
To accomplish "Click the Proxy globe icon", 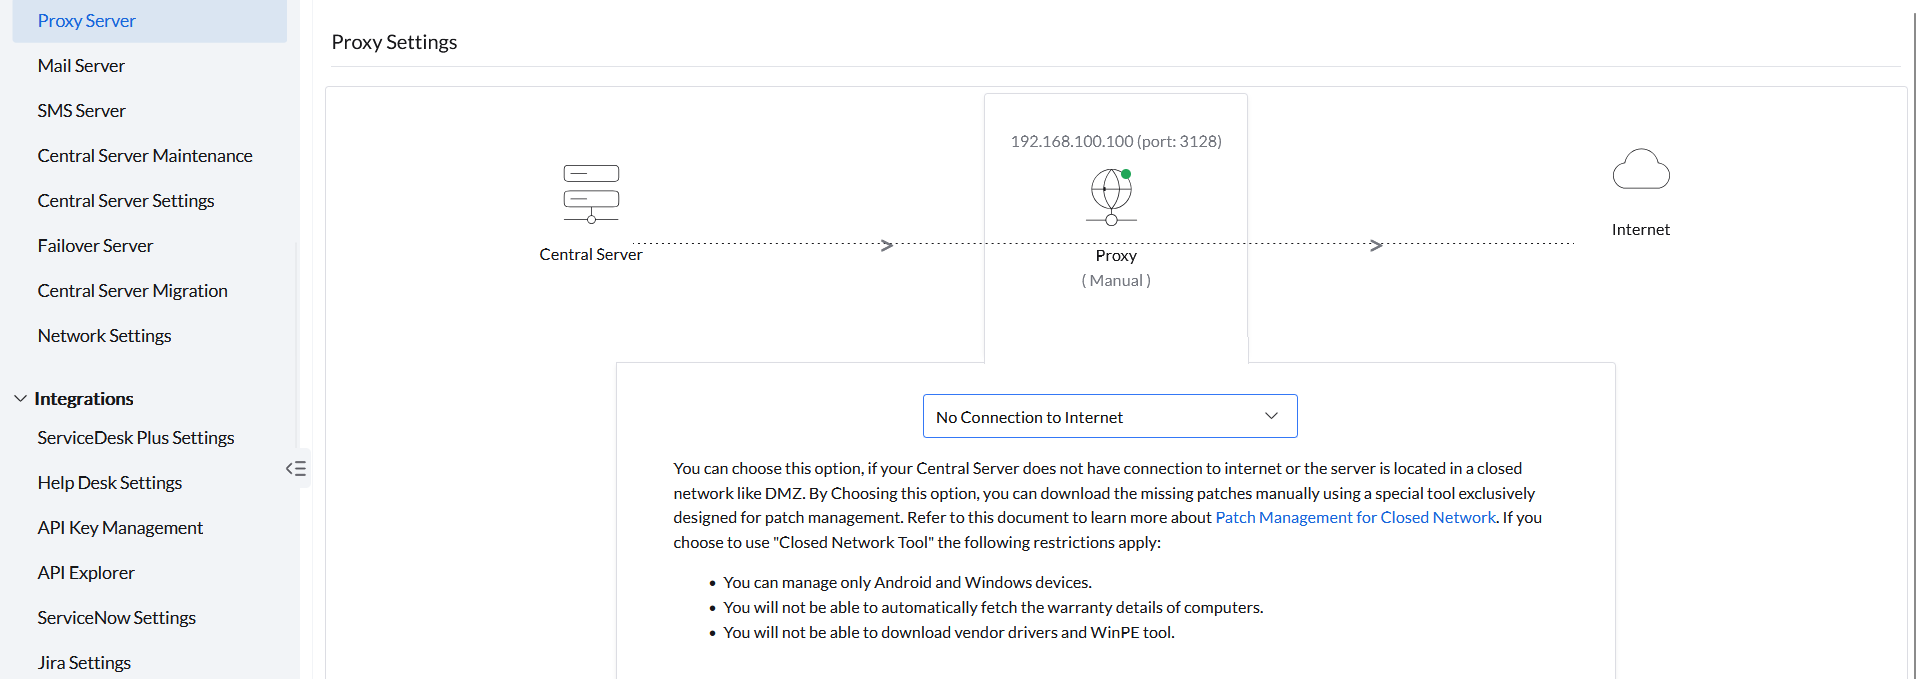I will 1111,196.
